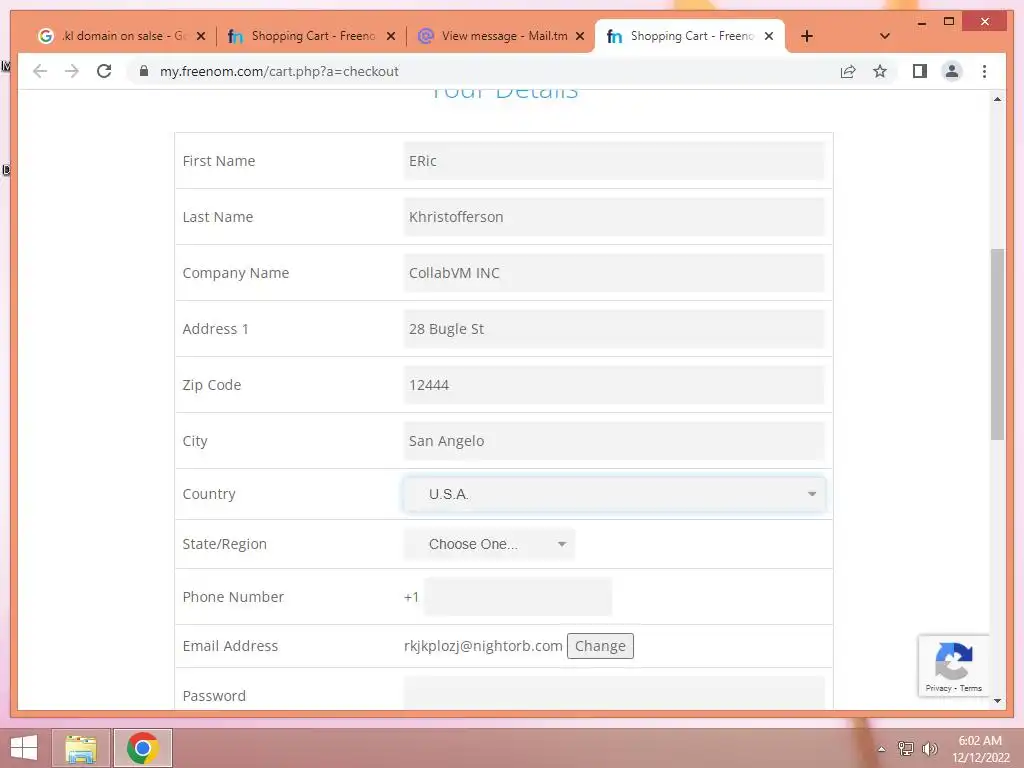Open the Country dropdown
The image size is (1024, 768).
tap(614, 494)
